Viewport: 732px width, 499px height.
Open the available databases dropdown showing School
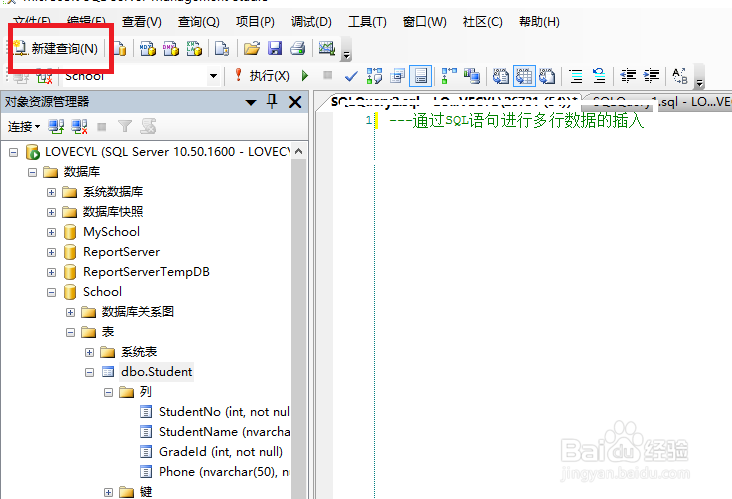213,76
